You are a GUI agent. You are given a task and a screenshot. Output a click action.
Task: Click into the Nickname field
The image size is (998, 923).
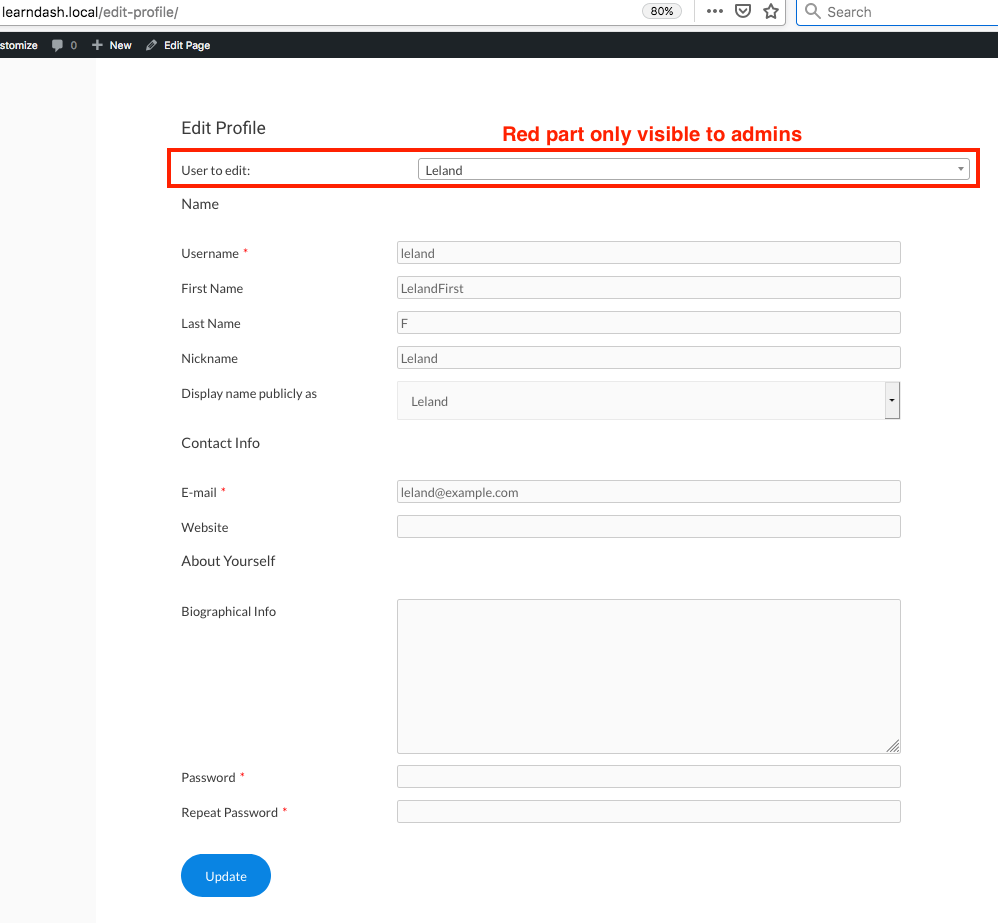pos(648,358)
